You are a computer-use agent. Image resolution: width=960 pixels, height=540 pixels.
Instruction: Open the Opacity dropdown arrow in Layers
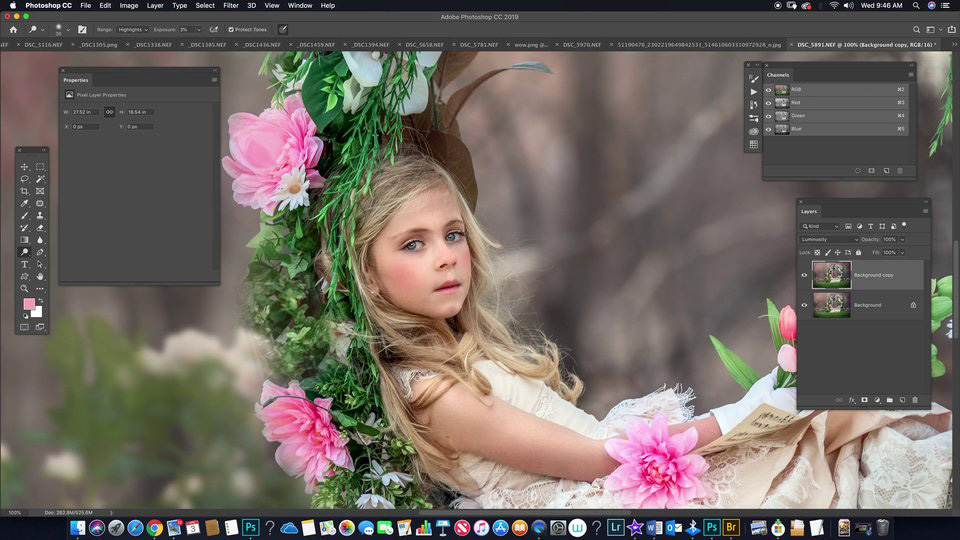902,239
